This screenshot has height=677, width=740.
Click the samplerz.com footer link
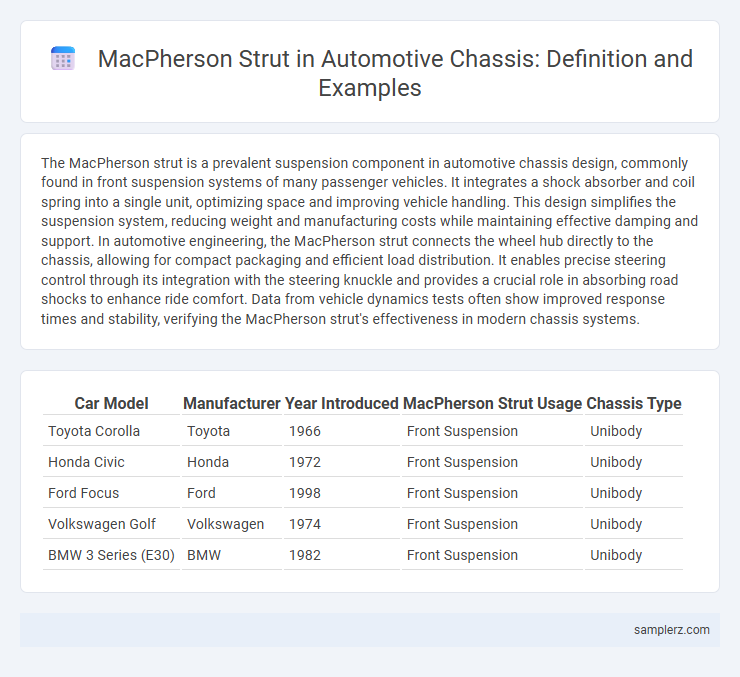pos(672,630)
